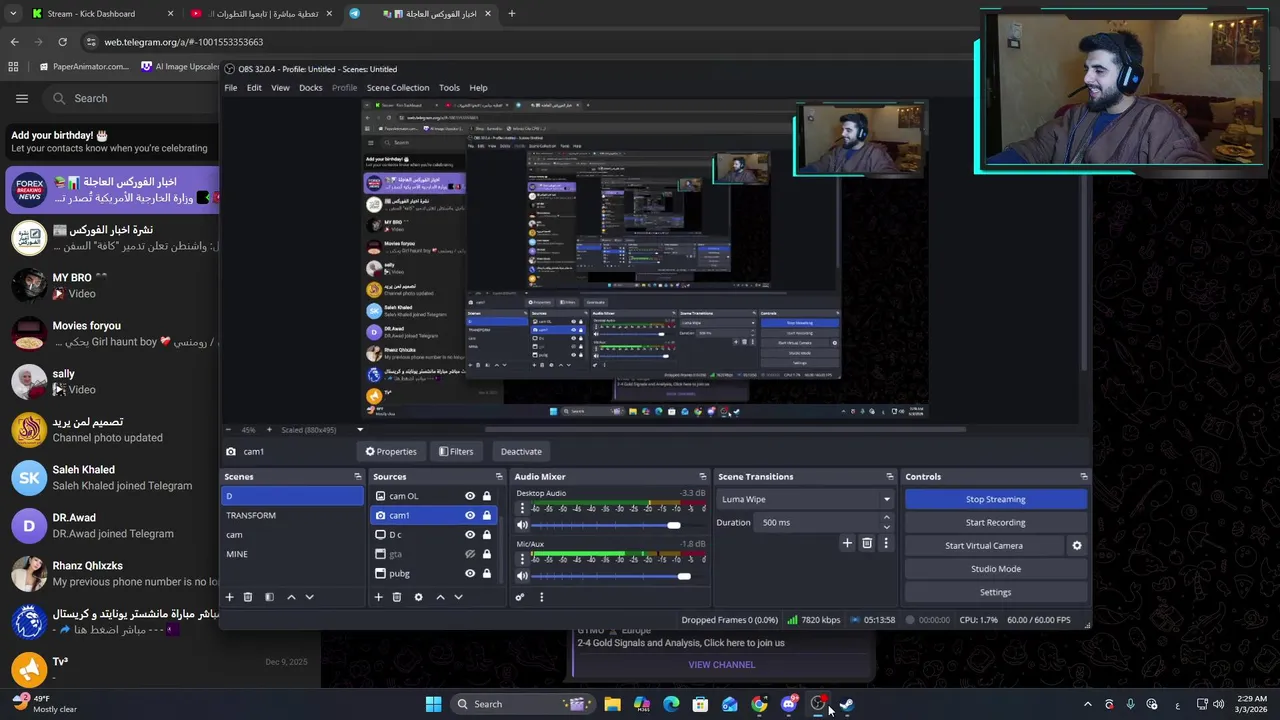The width and height of the screenshot is (1280, 720).
Task: Click the Deactivate button in OBS
Action: pyautogui.click(x=521, y=452)
